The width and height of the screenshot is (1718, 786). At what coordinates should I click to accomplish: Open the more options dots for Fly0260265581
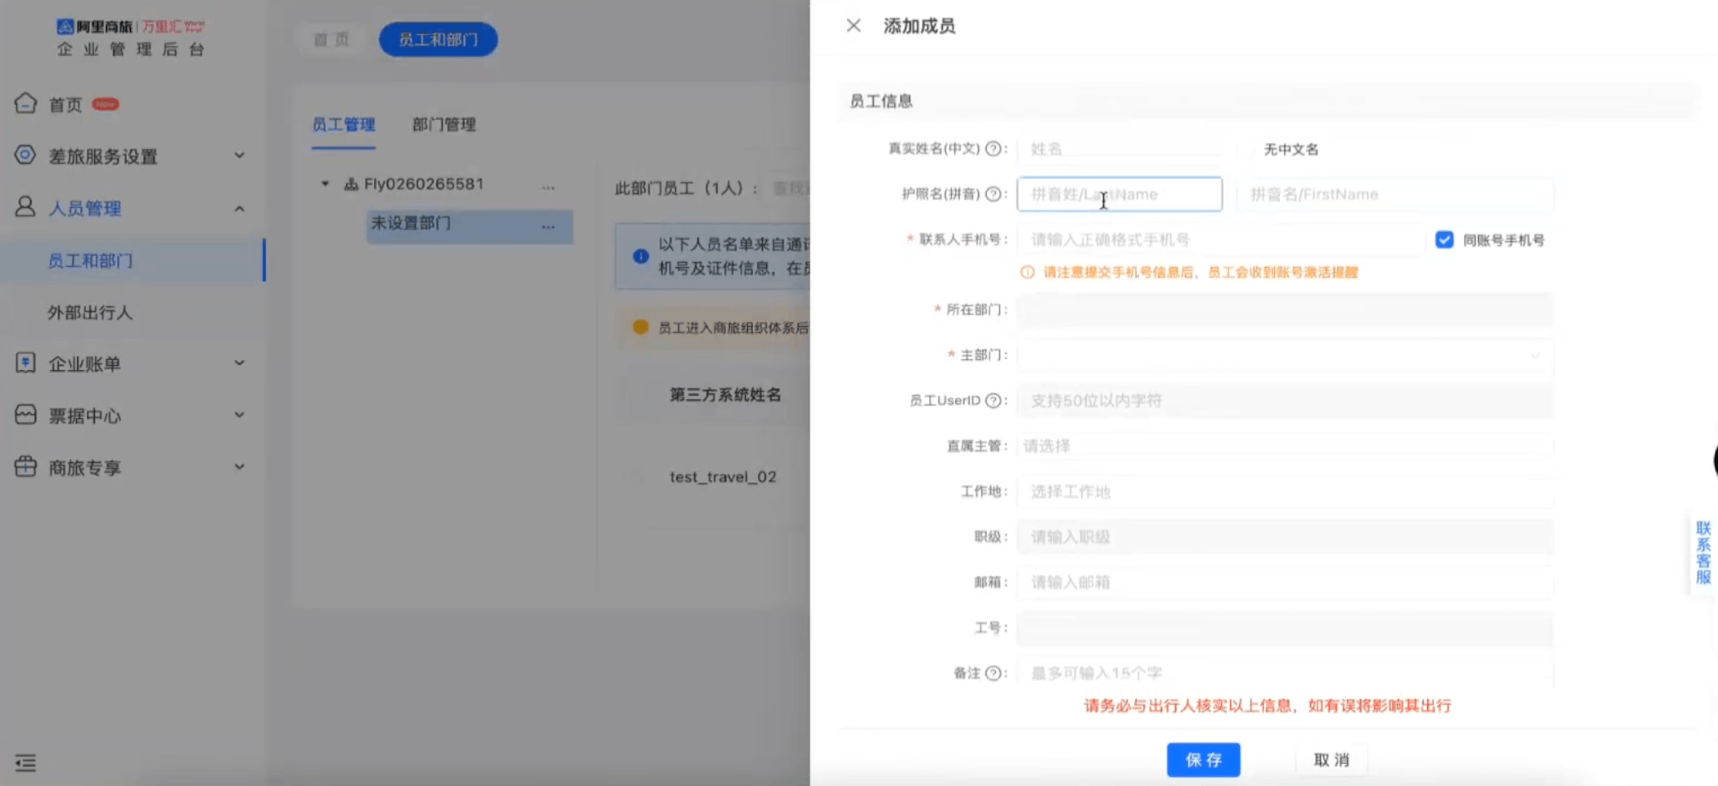[548, 186]
